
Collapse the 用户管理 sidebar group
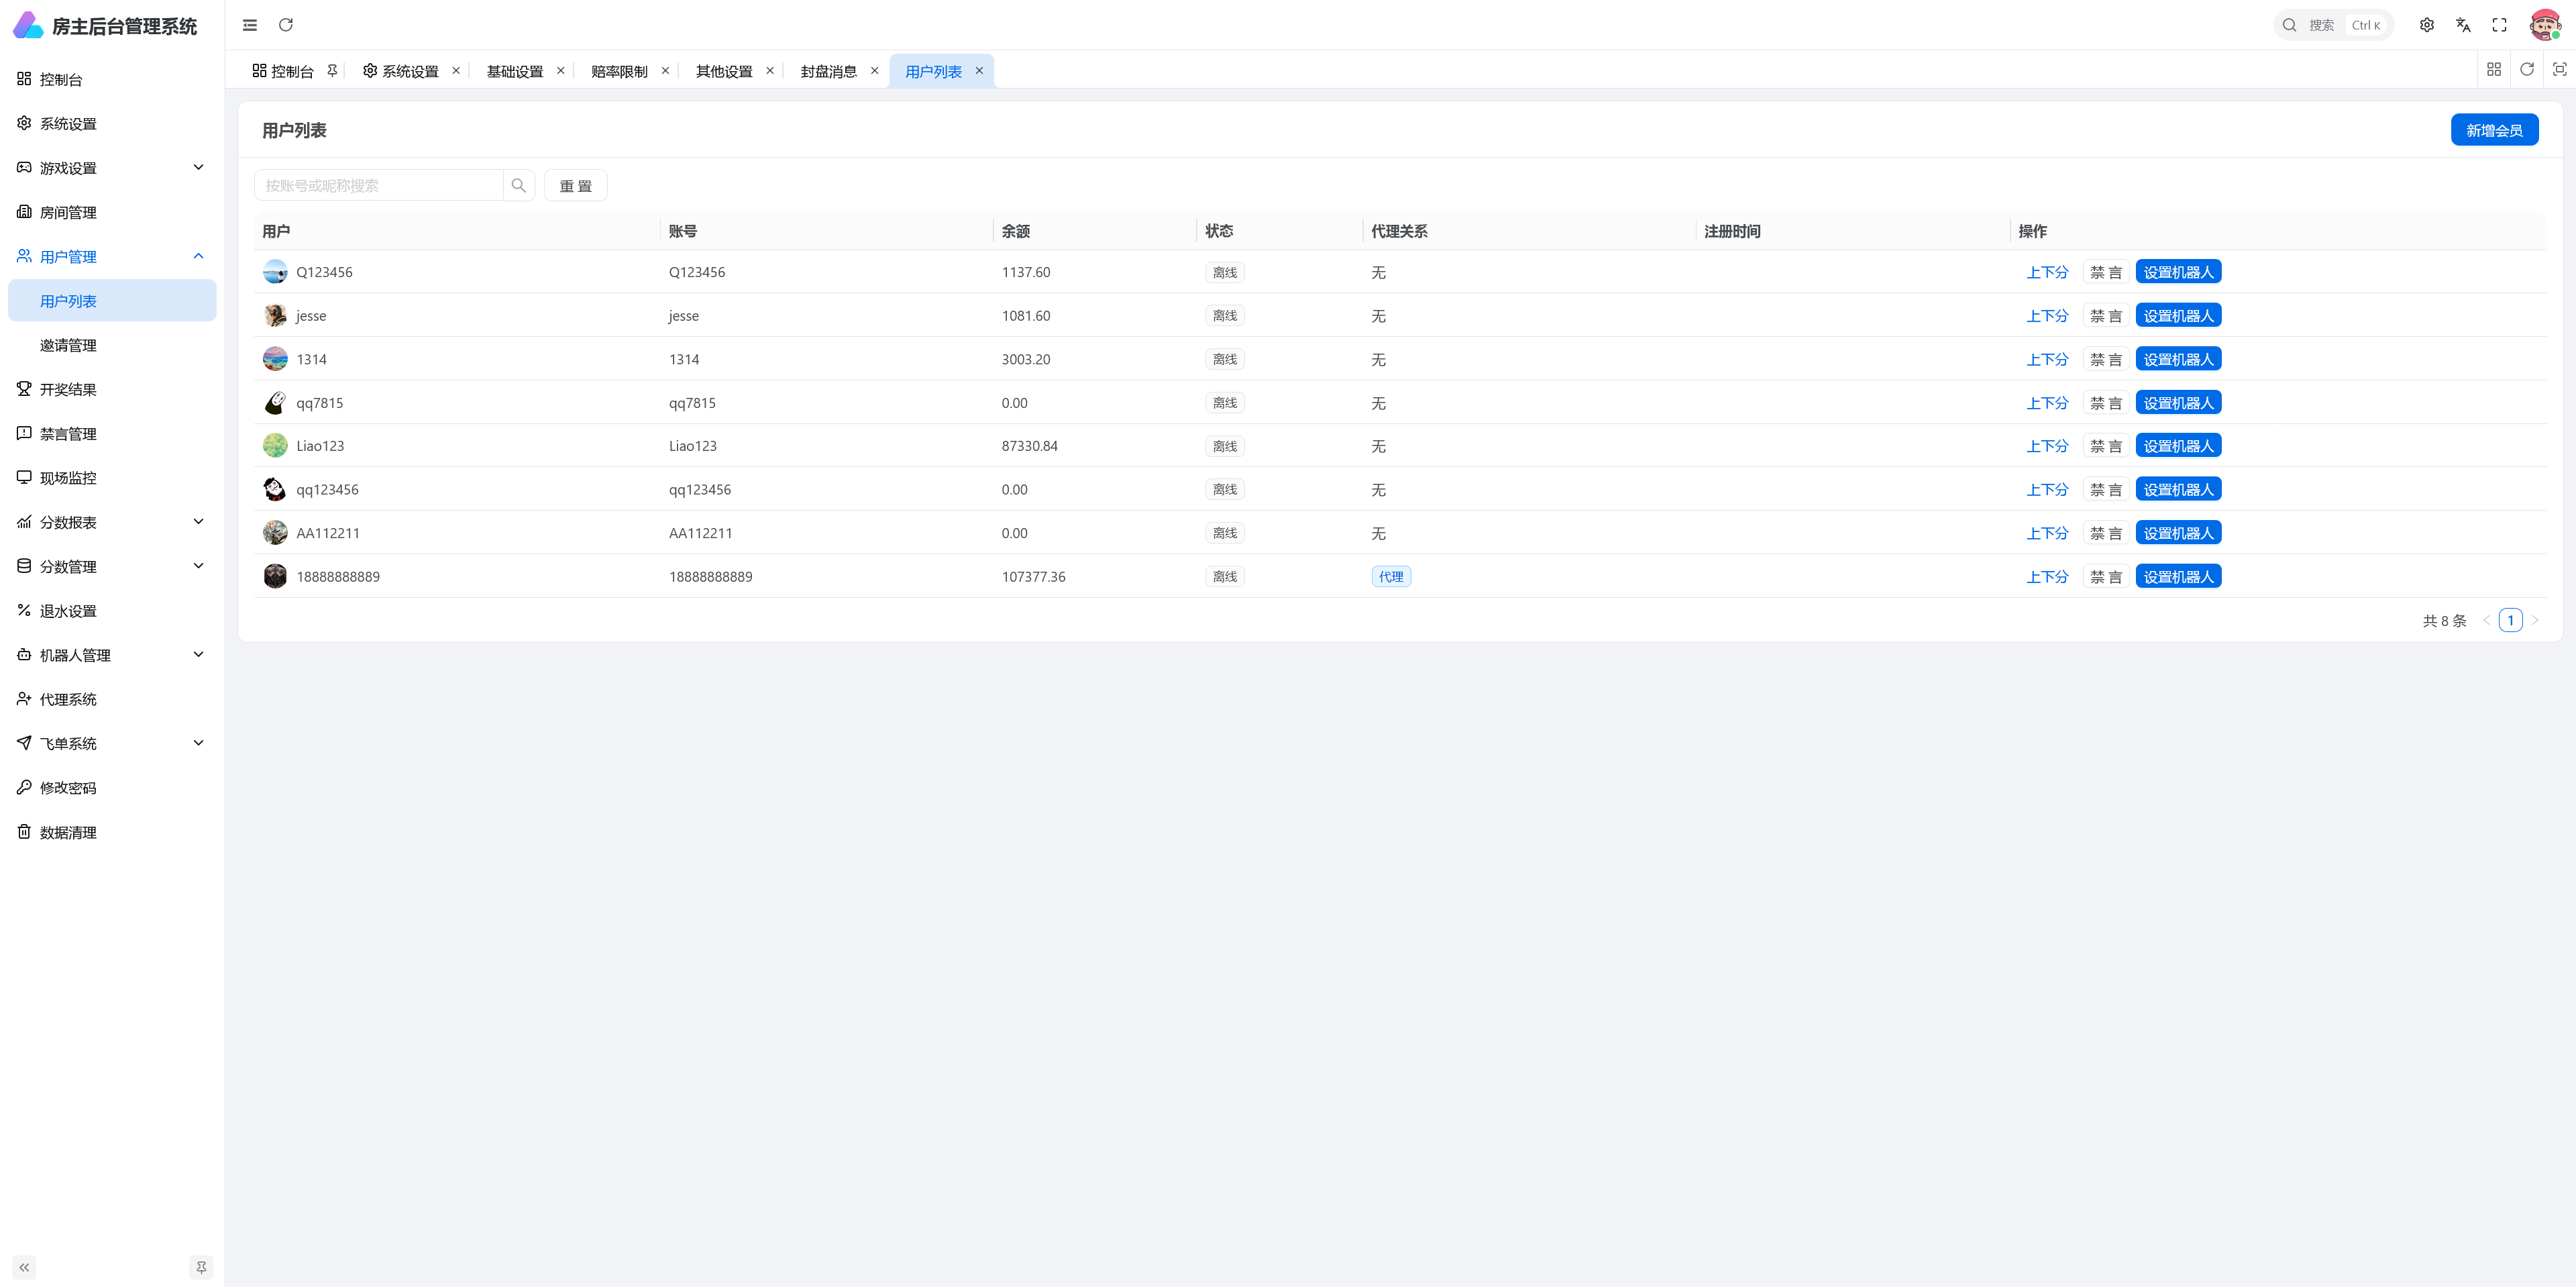tap(112, 256)
